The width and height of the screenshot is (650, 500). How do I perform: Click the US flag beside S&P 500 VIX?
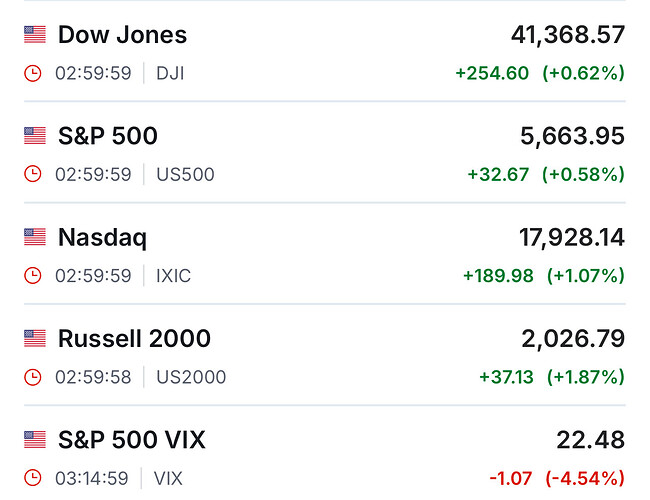[35, 439]
